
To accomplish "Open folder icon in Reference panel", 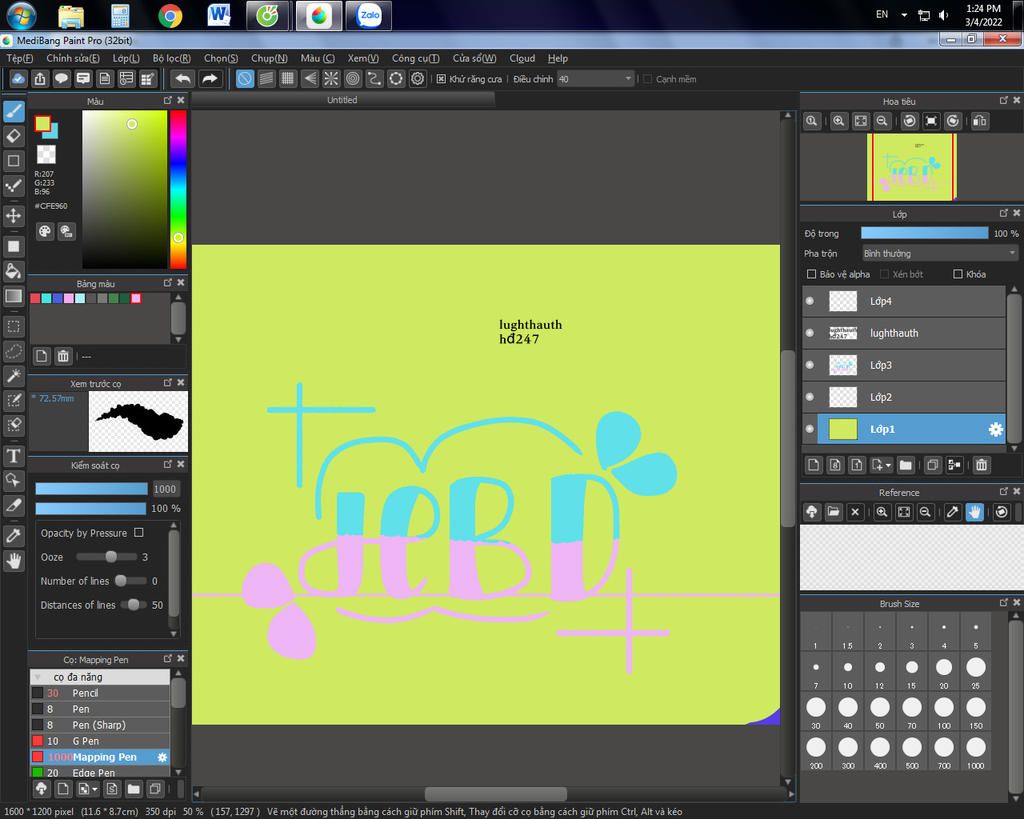I will point(833,512).
